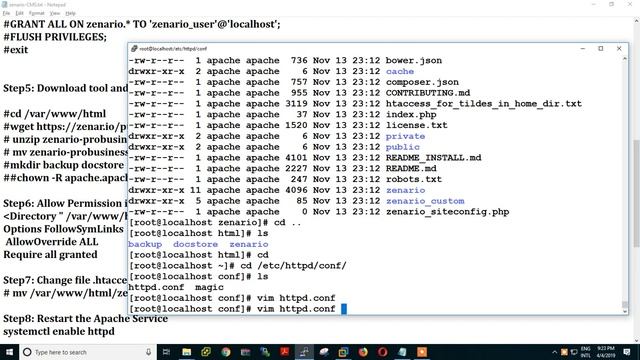
Task: Open Task View from the taskbar
Action: coord(166,352)
